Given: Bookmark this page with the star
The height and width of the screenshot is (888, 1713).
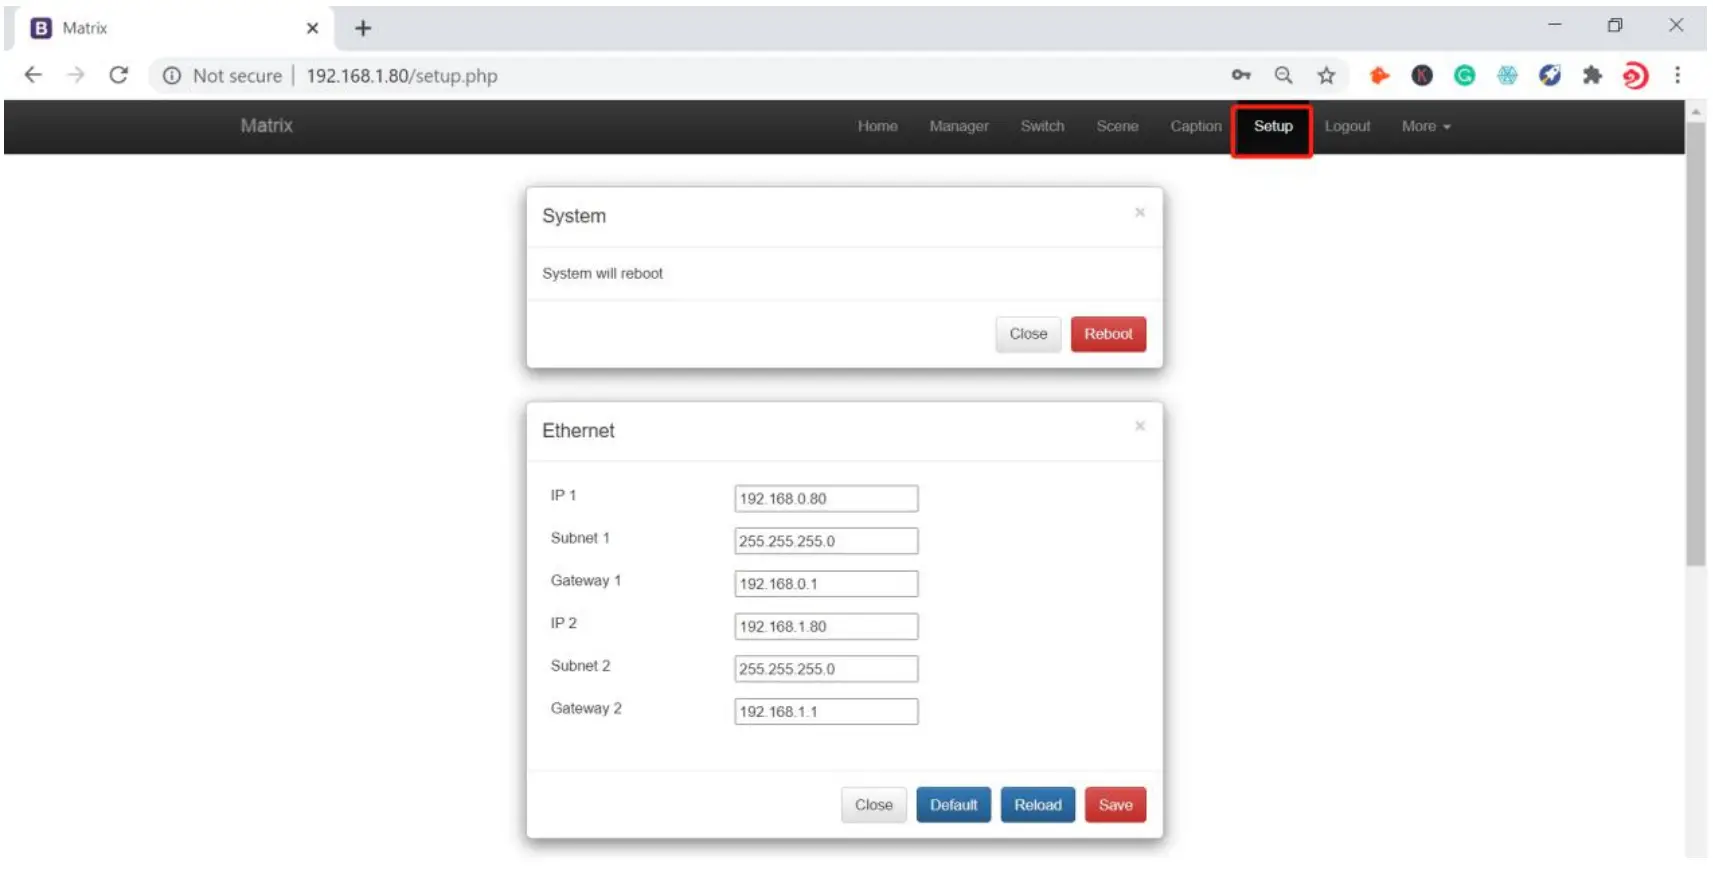Looking at the screenshot, I should coord(1326,75).
